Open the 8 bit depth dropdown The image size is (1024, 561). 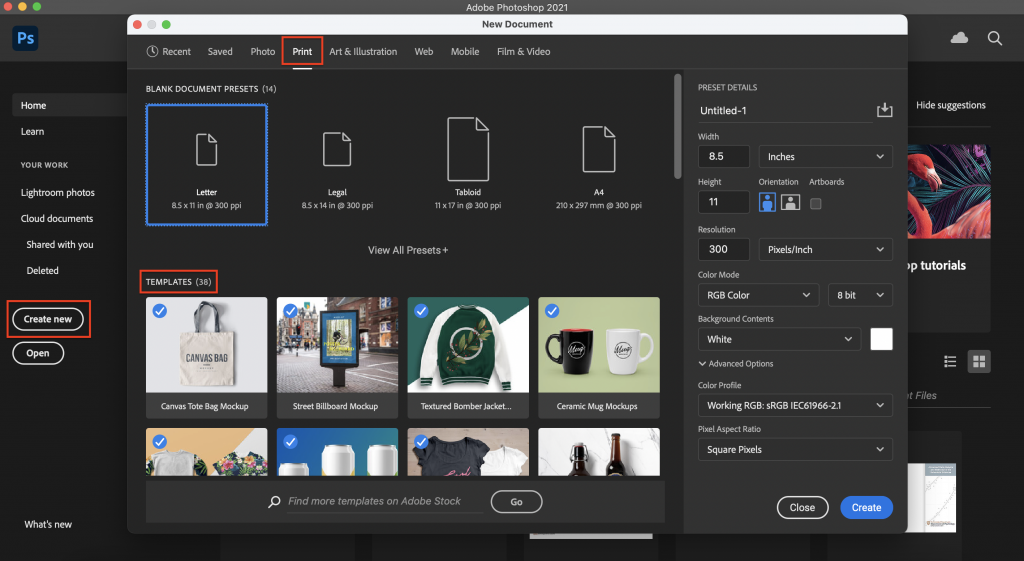(860, 295)
